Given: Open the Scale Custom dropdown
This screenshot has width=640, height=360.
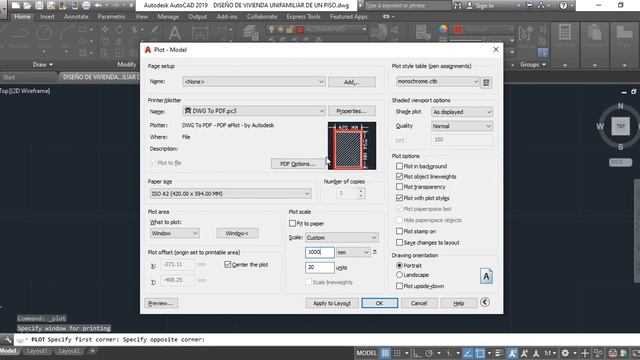Looking at the screenshot, I should (x=342, y=238).
